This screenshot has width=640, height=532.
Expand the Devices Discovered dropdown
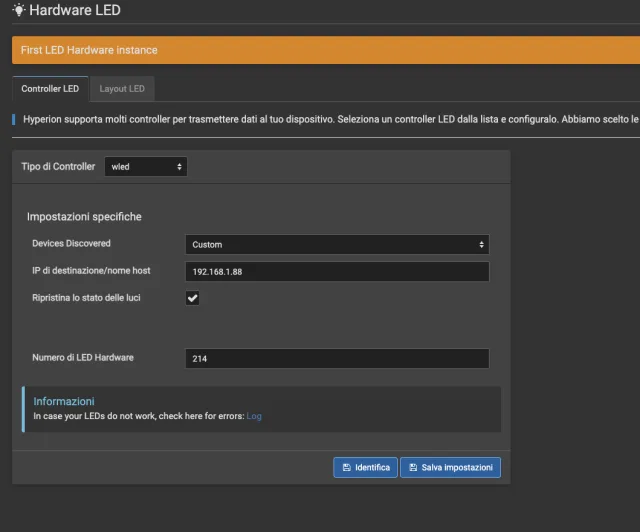[x=337, y=244]
